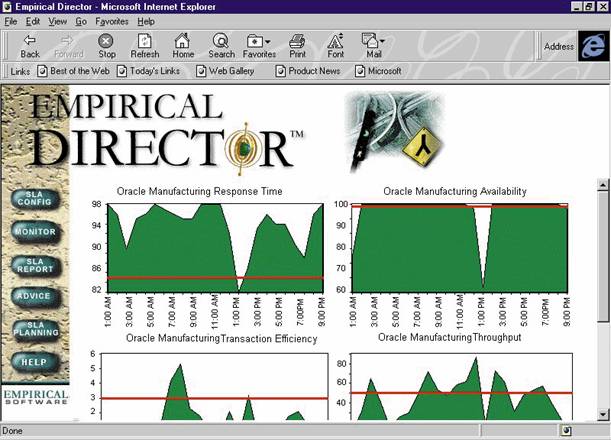Click the Transaction Efficiency chart

point(214,387)
